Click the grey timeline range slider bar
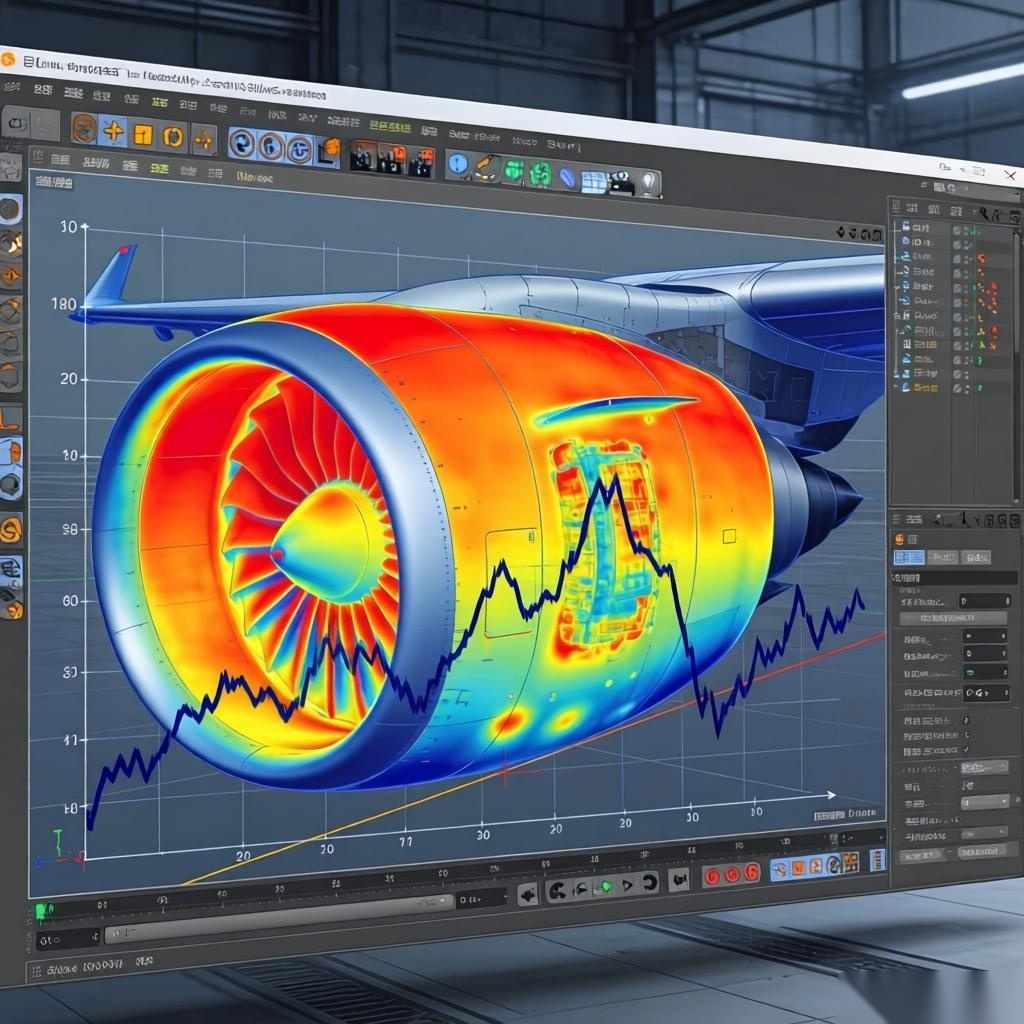 pyautogui.click(x=279, y=918)
